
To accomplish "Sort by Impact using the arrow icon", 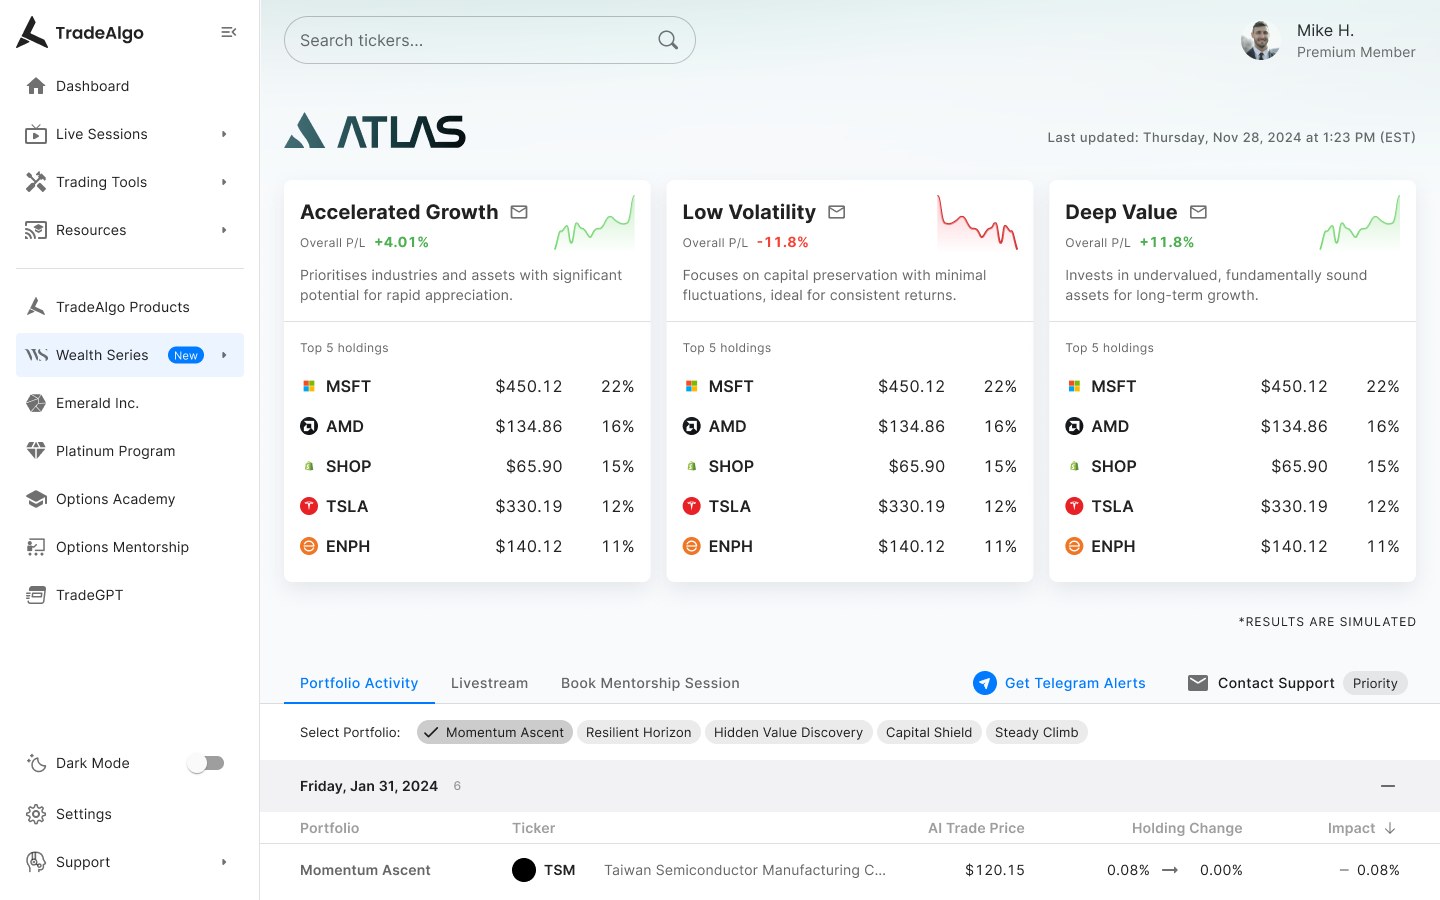I will (1390, 828).
